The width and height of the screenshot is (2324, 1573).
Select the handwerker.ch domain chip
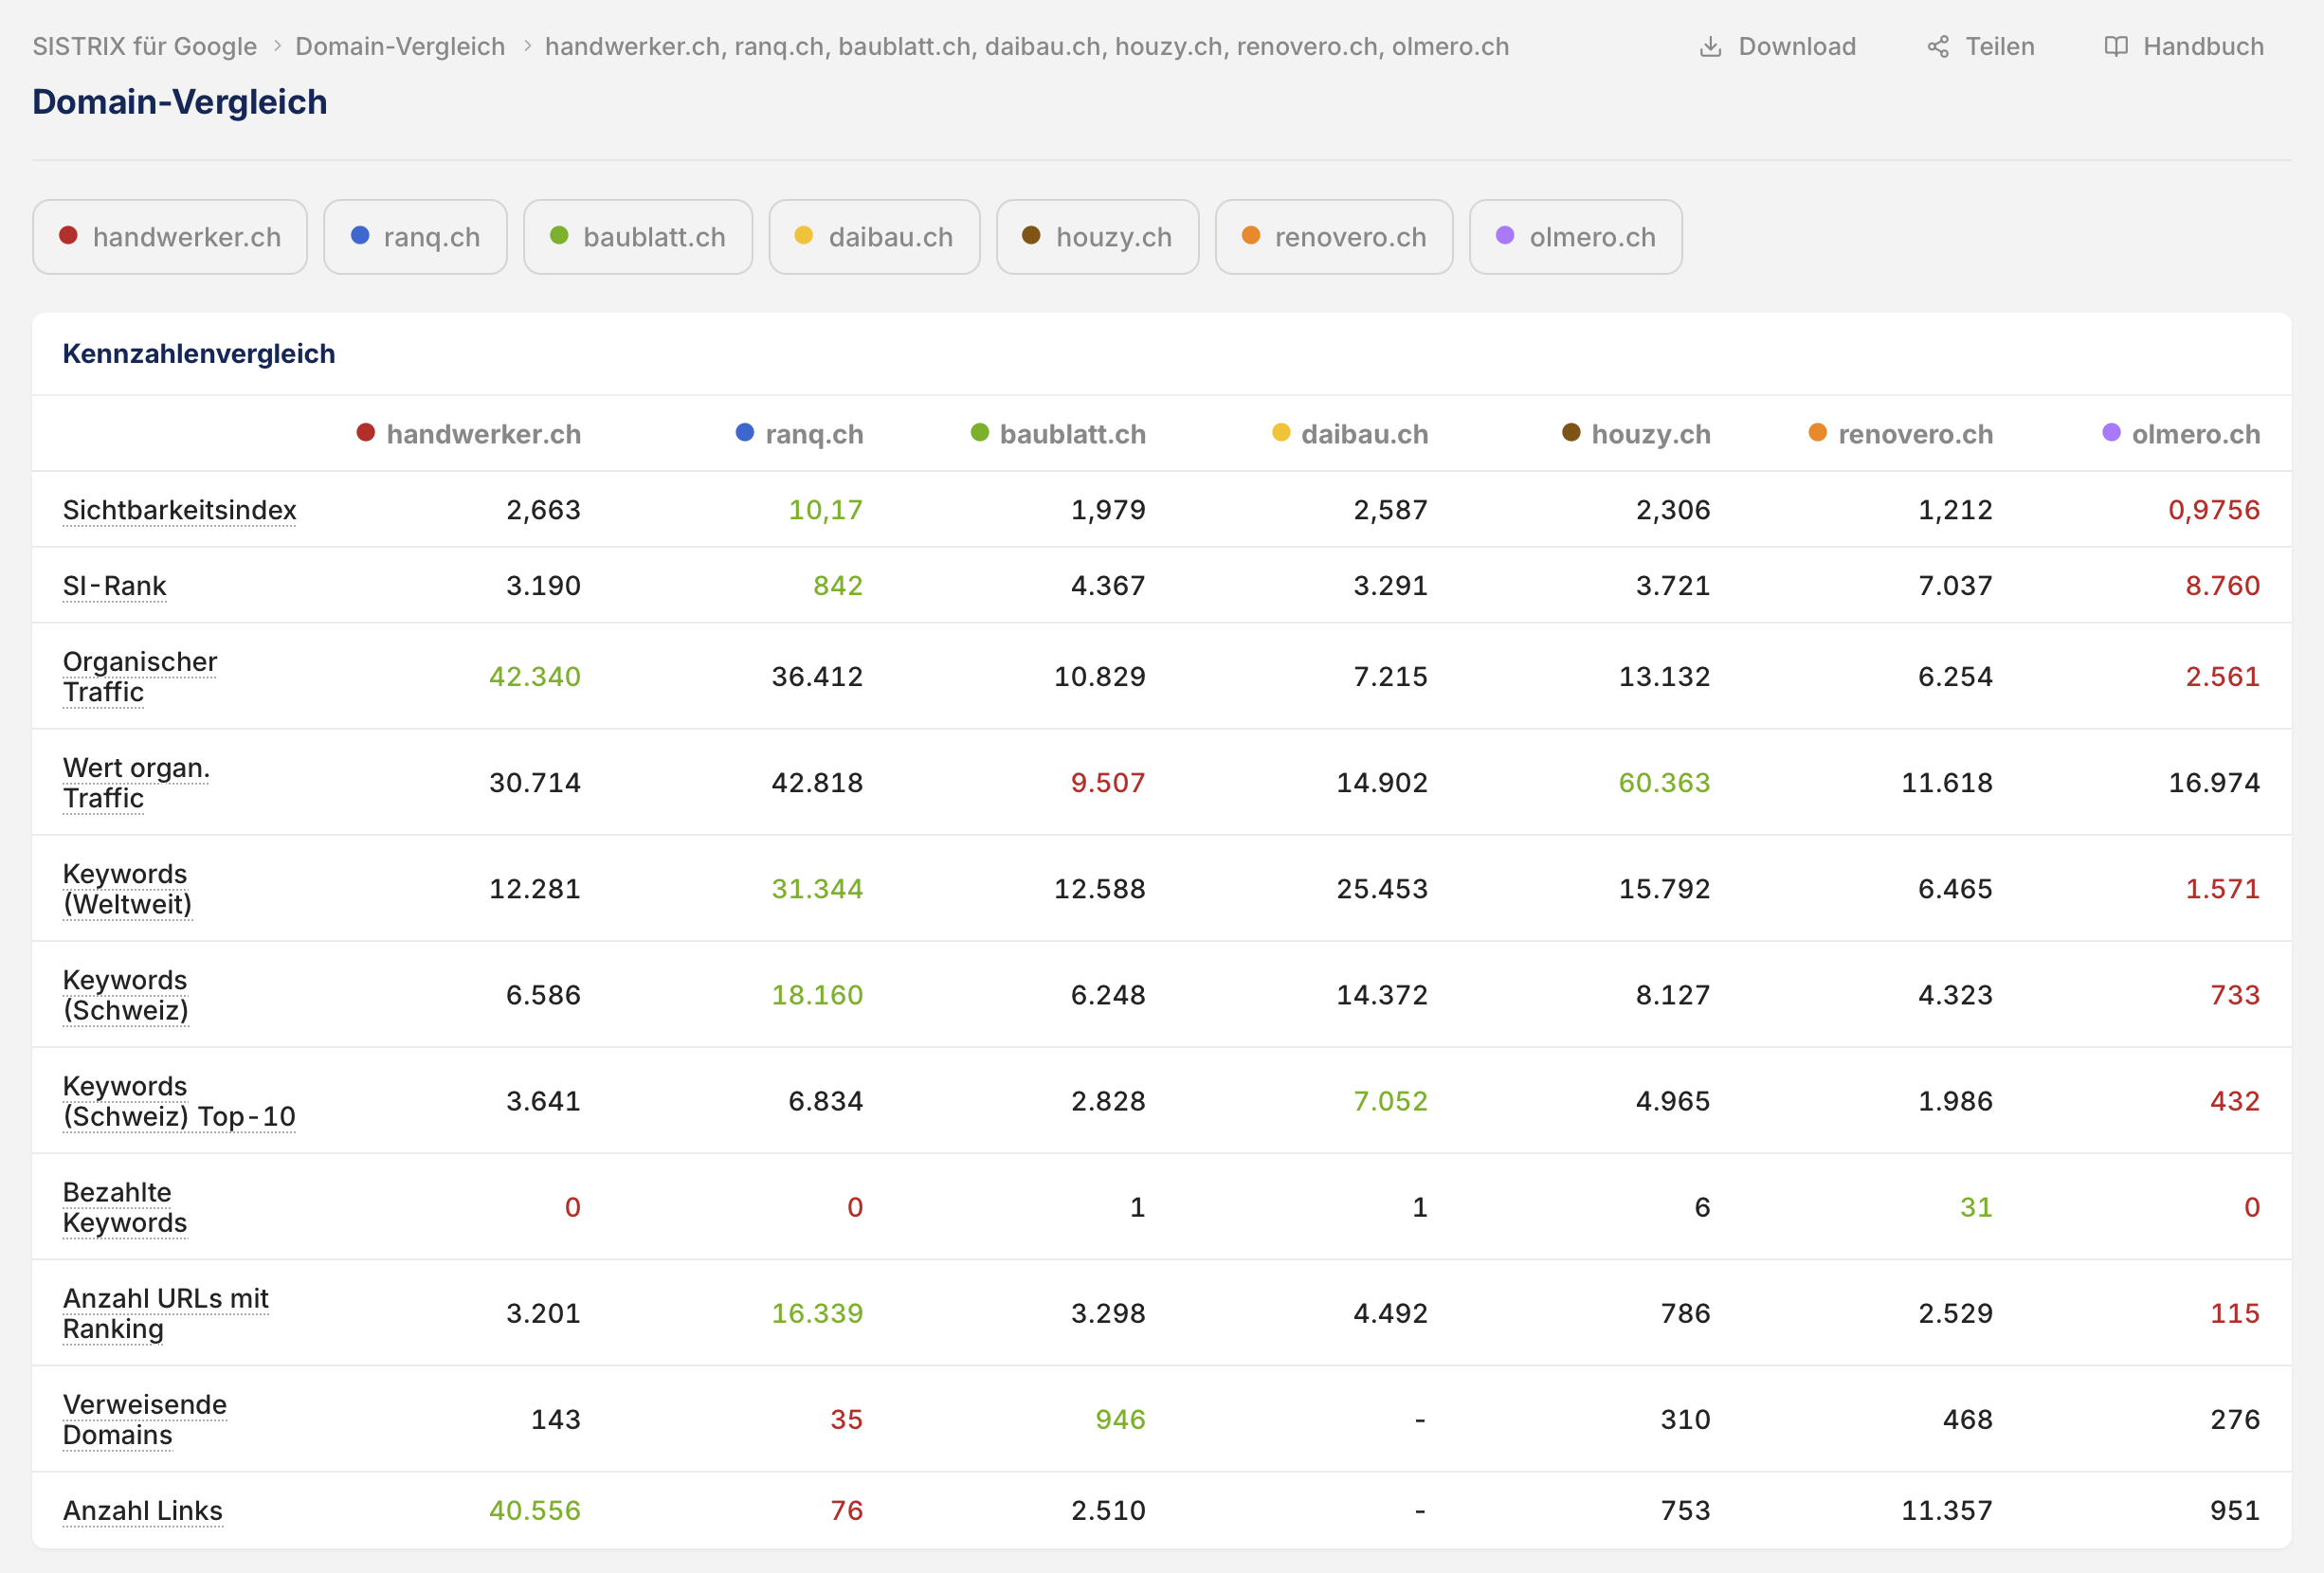click(x=170, y=237)
